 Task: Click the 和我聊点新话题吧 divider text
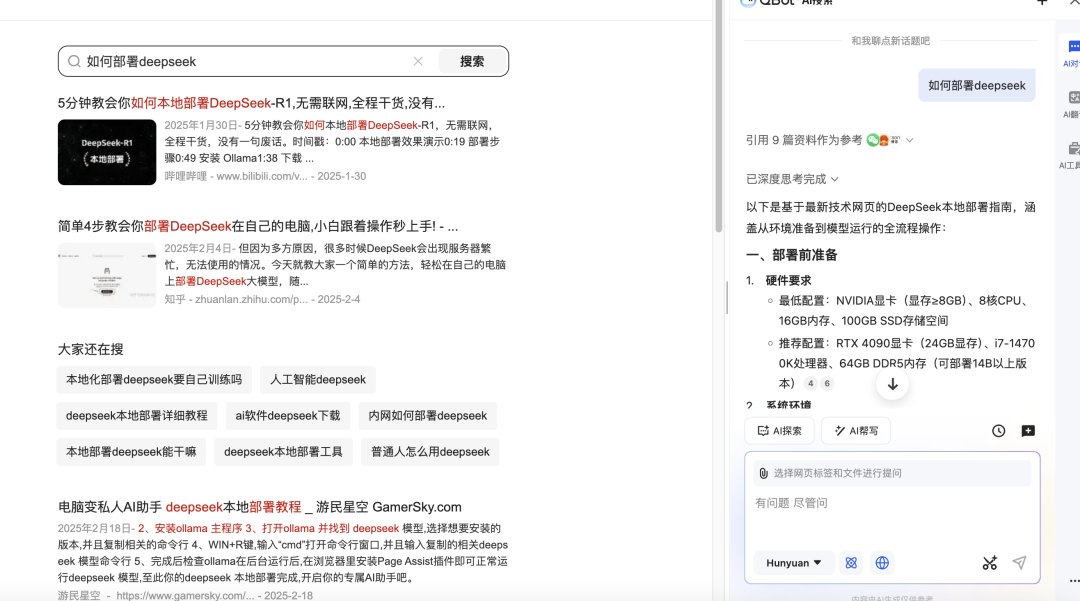tap(891, 41)
